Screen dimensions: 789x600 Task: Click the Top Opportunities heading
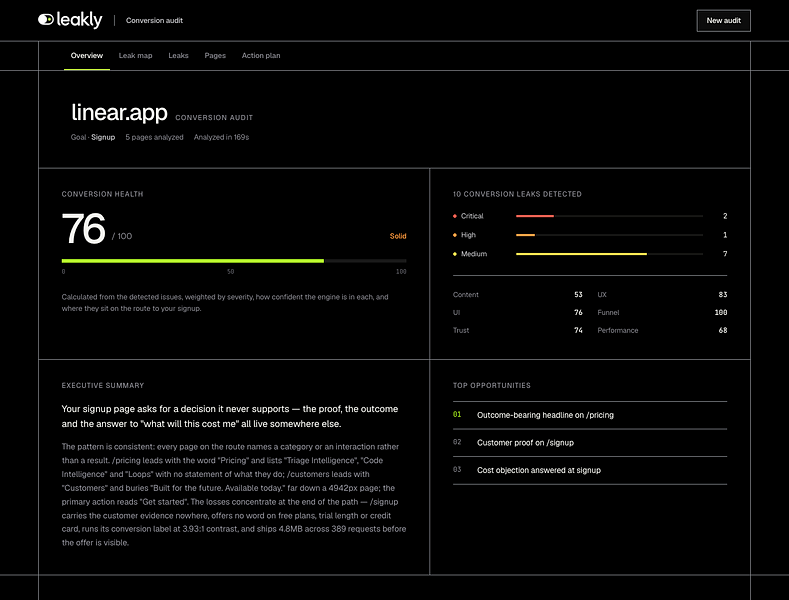[x=492, y=386]
